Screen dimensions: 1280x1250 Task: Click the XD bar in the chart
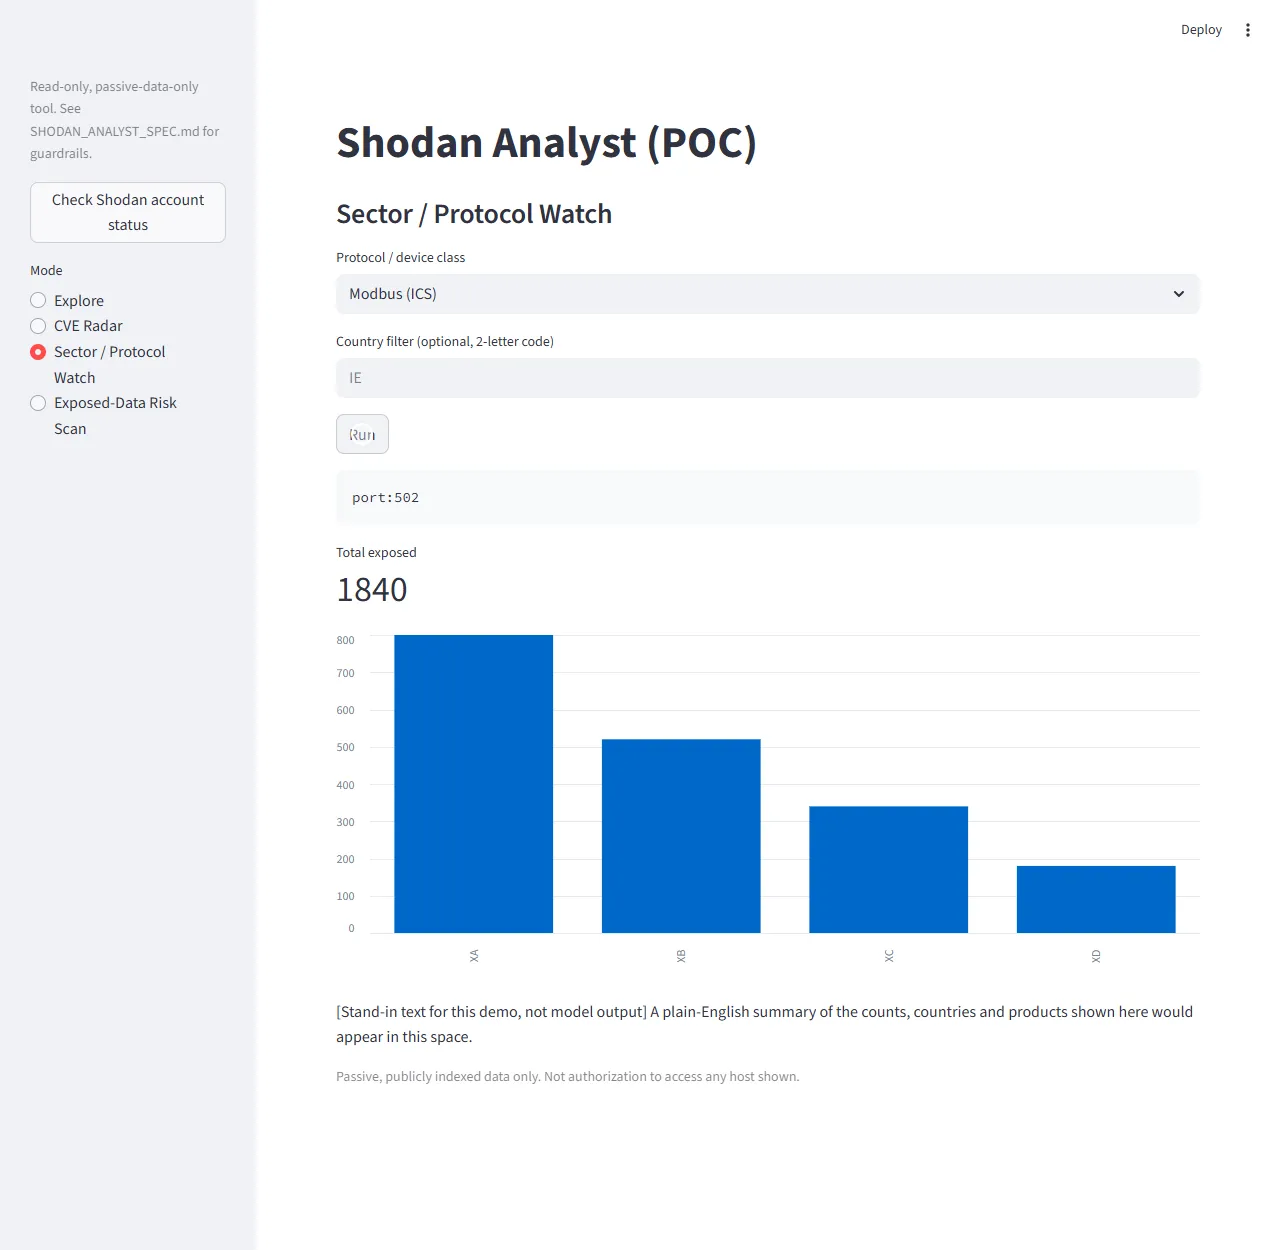point(1096,899)
